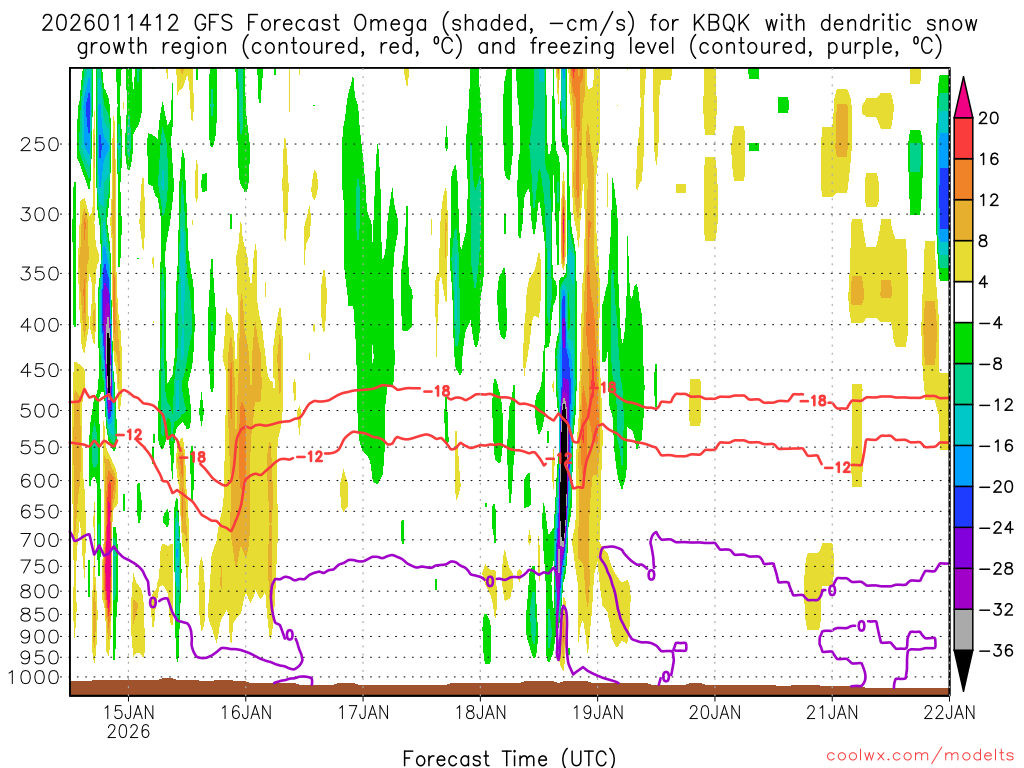
Task: Click the 18JAN date label on time axis
Action: click(x=480, y=712)
